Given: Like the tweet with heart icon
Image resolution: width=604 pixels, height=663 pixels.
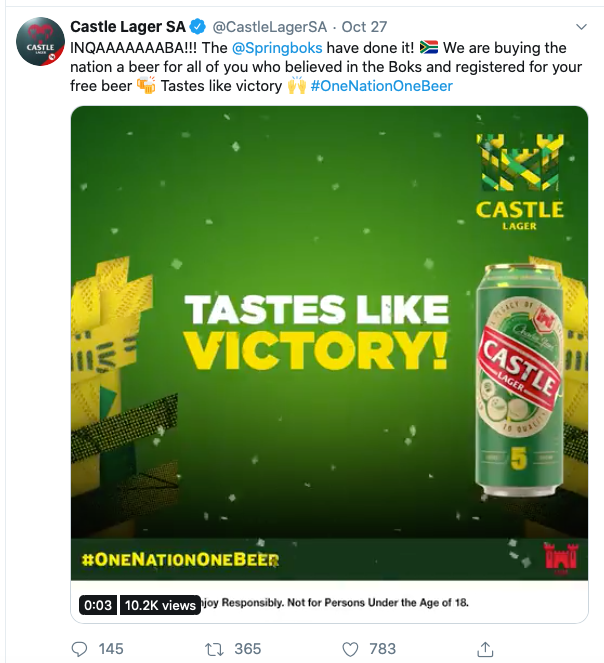Looking at the screenshot, I should click(x=350, y=649).
